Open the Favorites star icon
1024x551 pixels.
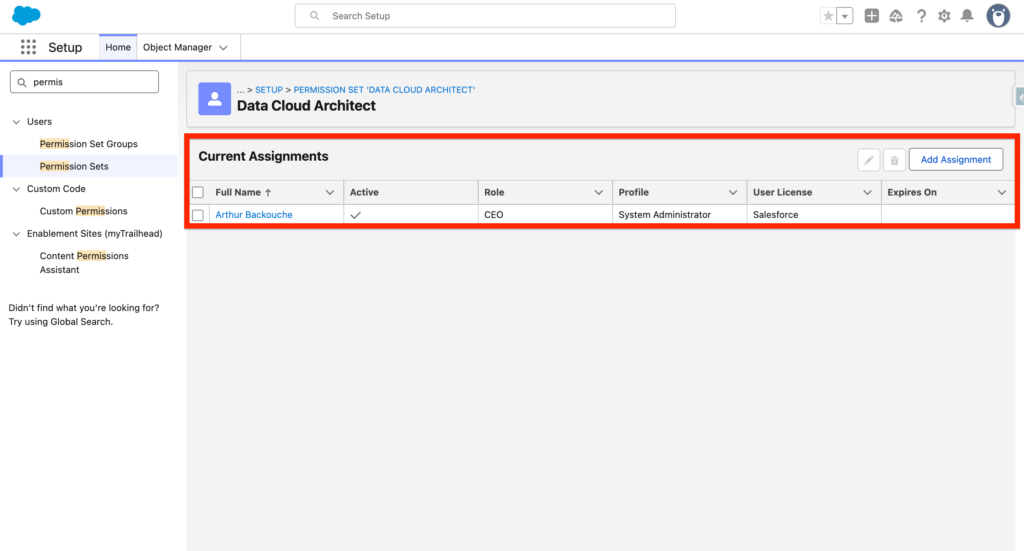[829, 16]
